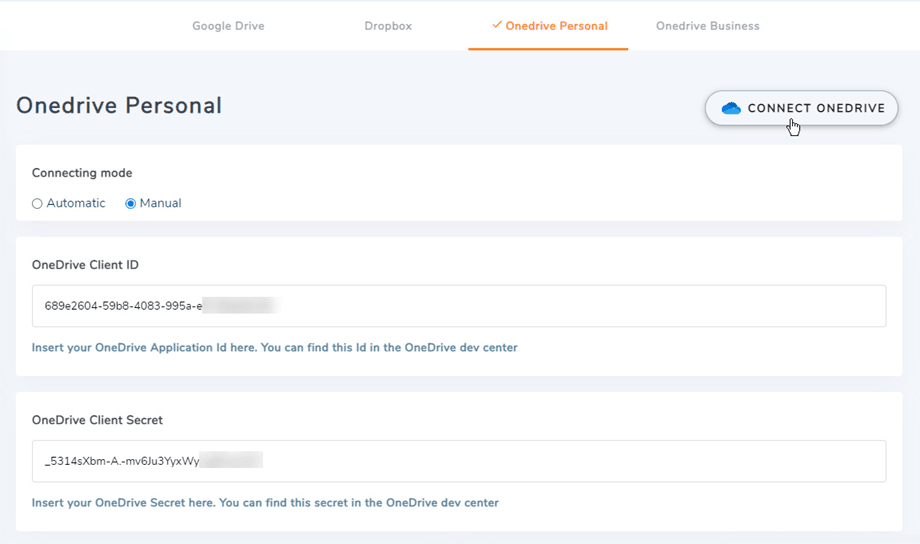Click the 'Automatic' text label
This screenshot has height=544, width=920.
(76, 203)
